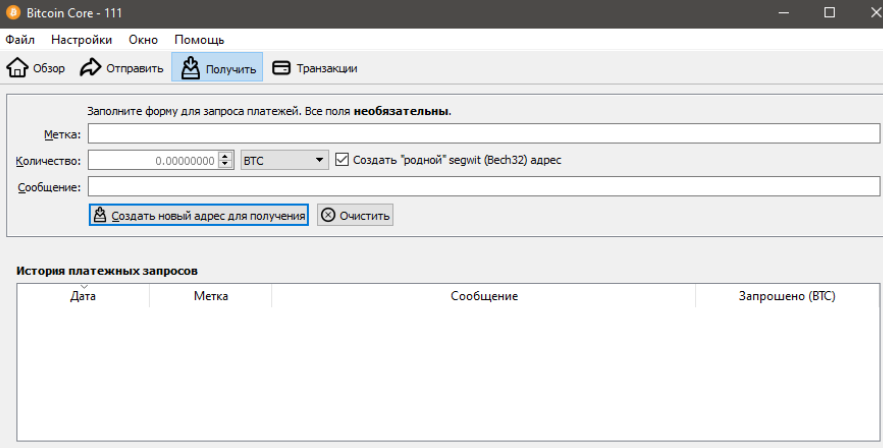The width and height of the screenshot is (883, 448).
Task: Open the Транзакции (Transactions) tab
Action: click(x=314, y=68)
